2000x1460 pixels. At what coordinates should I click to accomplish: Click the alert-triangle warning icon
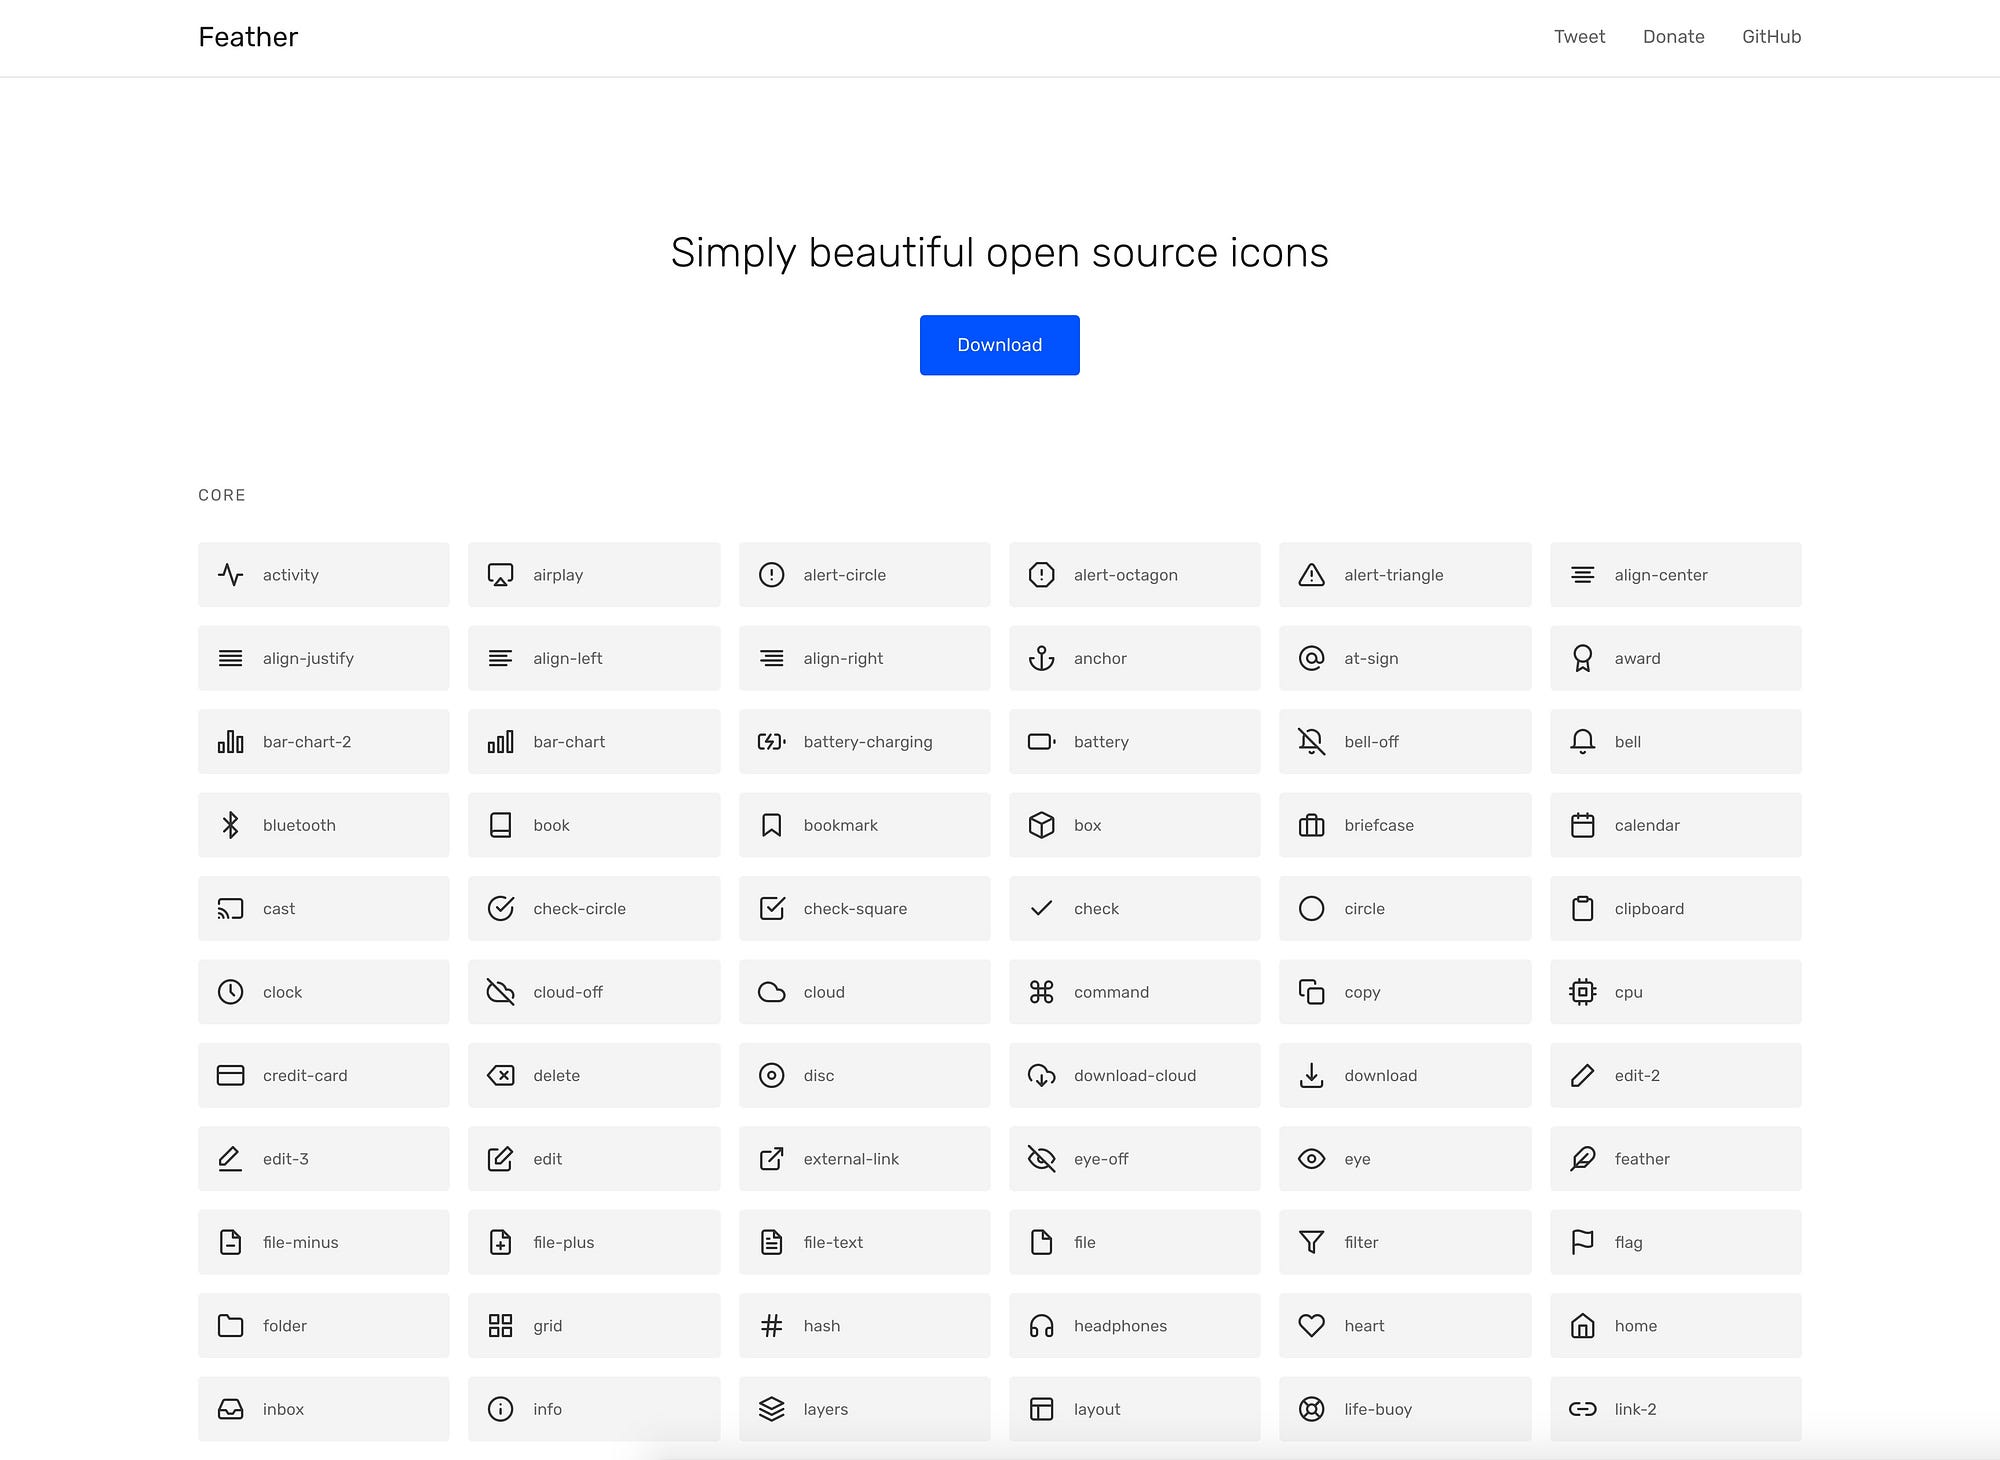point(1311,575)
